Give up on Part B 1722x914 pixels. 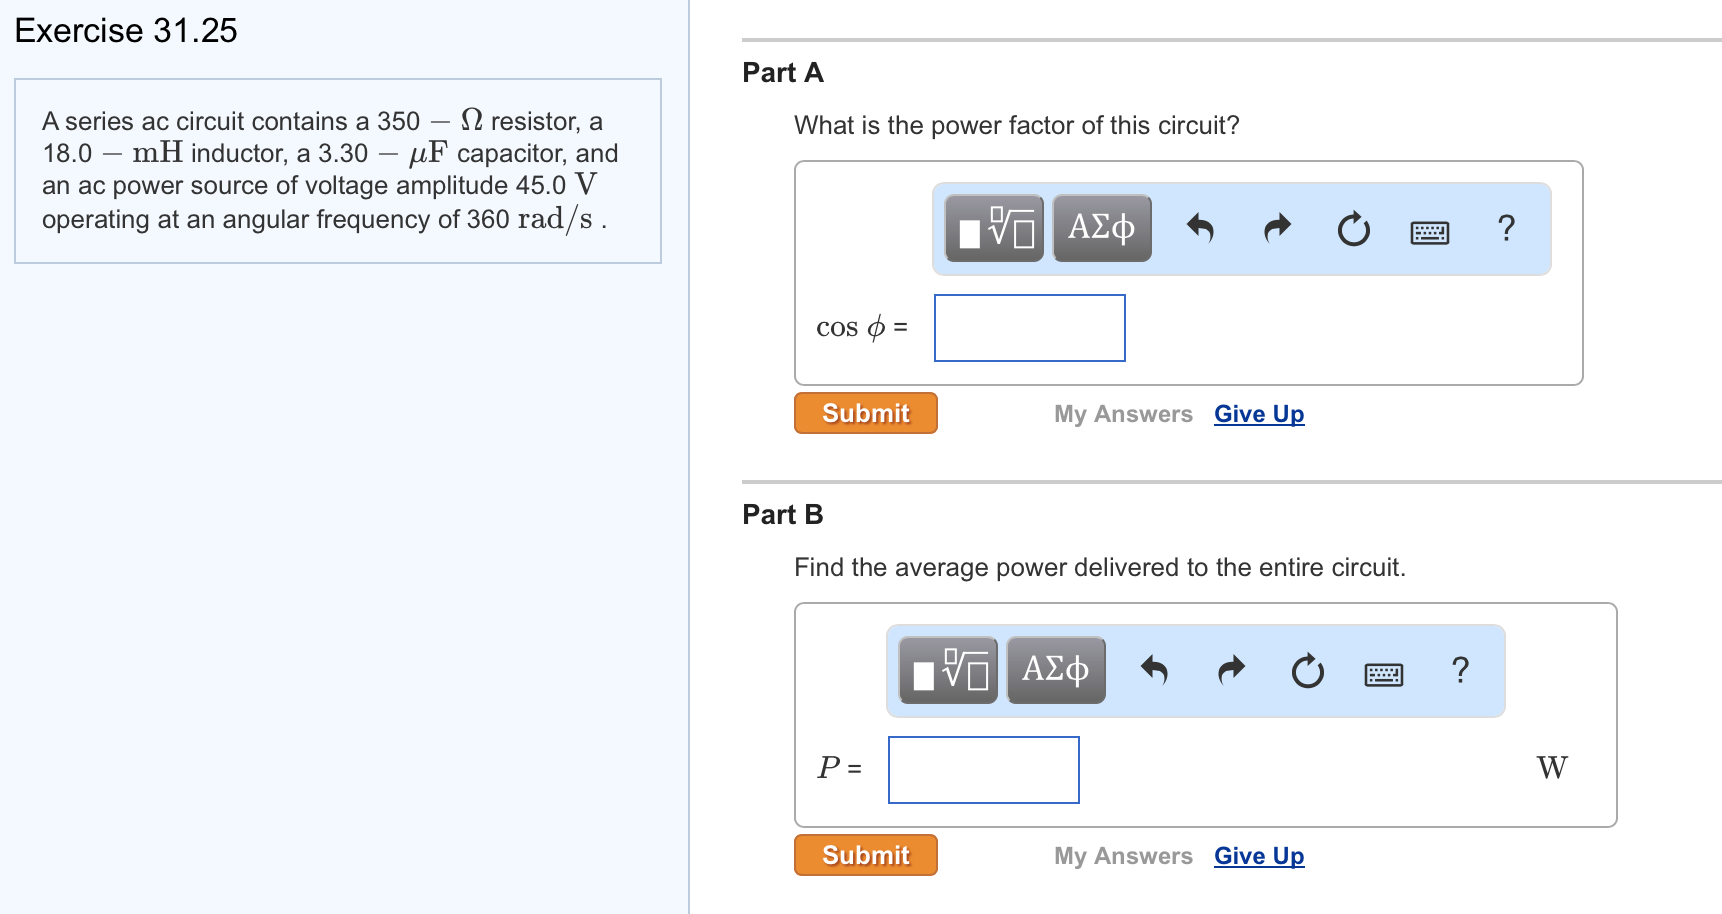[1258, 855]
